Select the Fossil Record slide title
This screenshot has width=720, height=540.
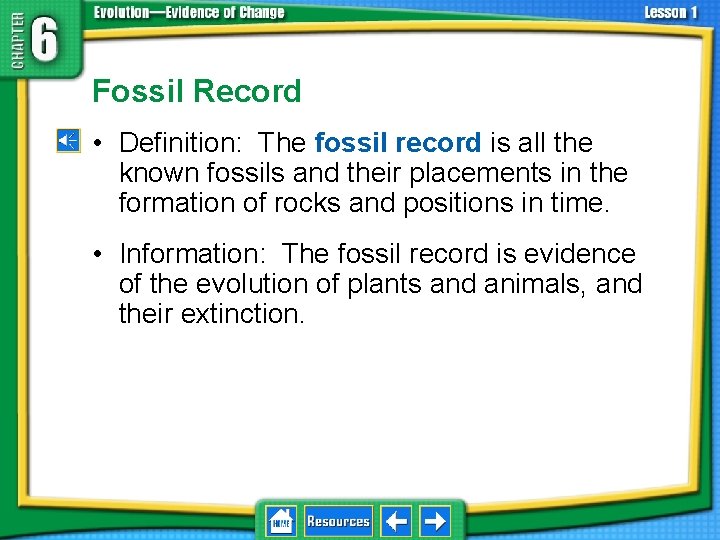tap(197, 91)
